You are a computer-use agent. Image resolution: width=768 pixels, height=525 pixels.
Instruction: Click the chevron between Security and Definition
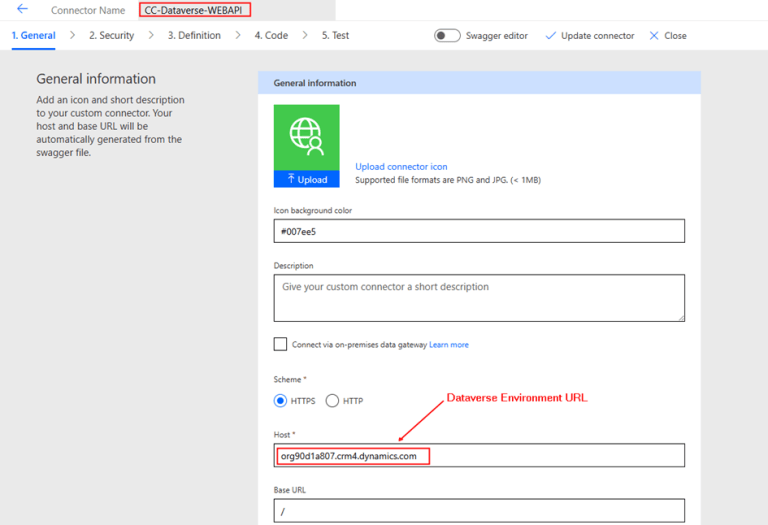coord(151,35)
